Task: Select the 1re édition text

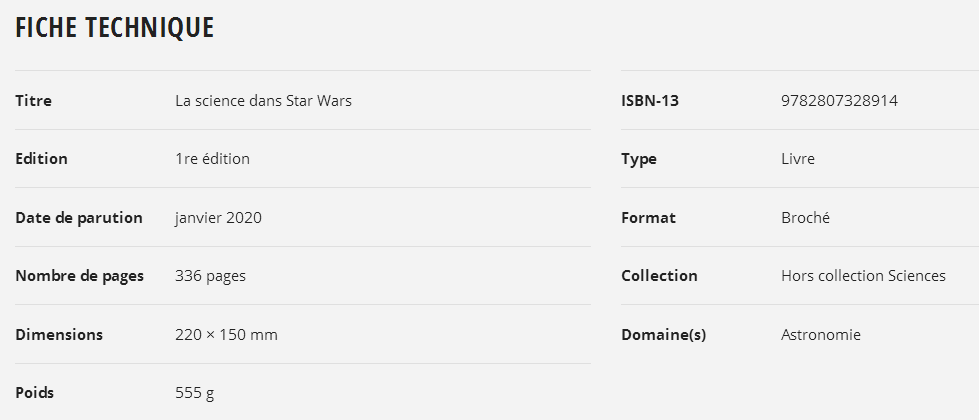Action: pyautogui.click(x=212, y=159)
